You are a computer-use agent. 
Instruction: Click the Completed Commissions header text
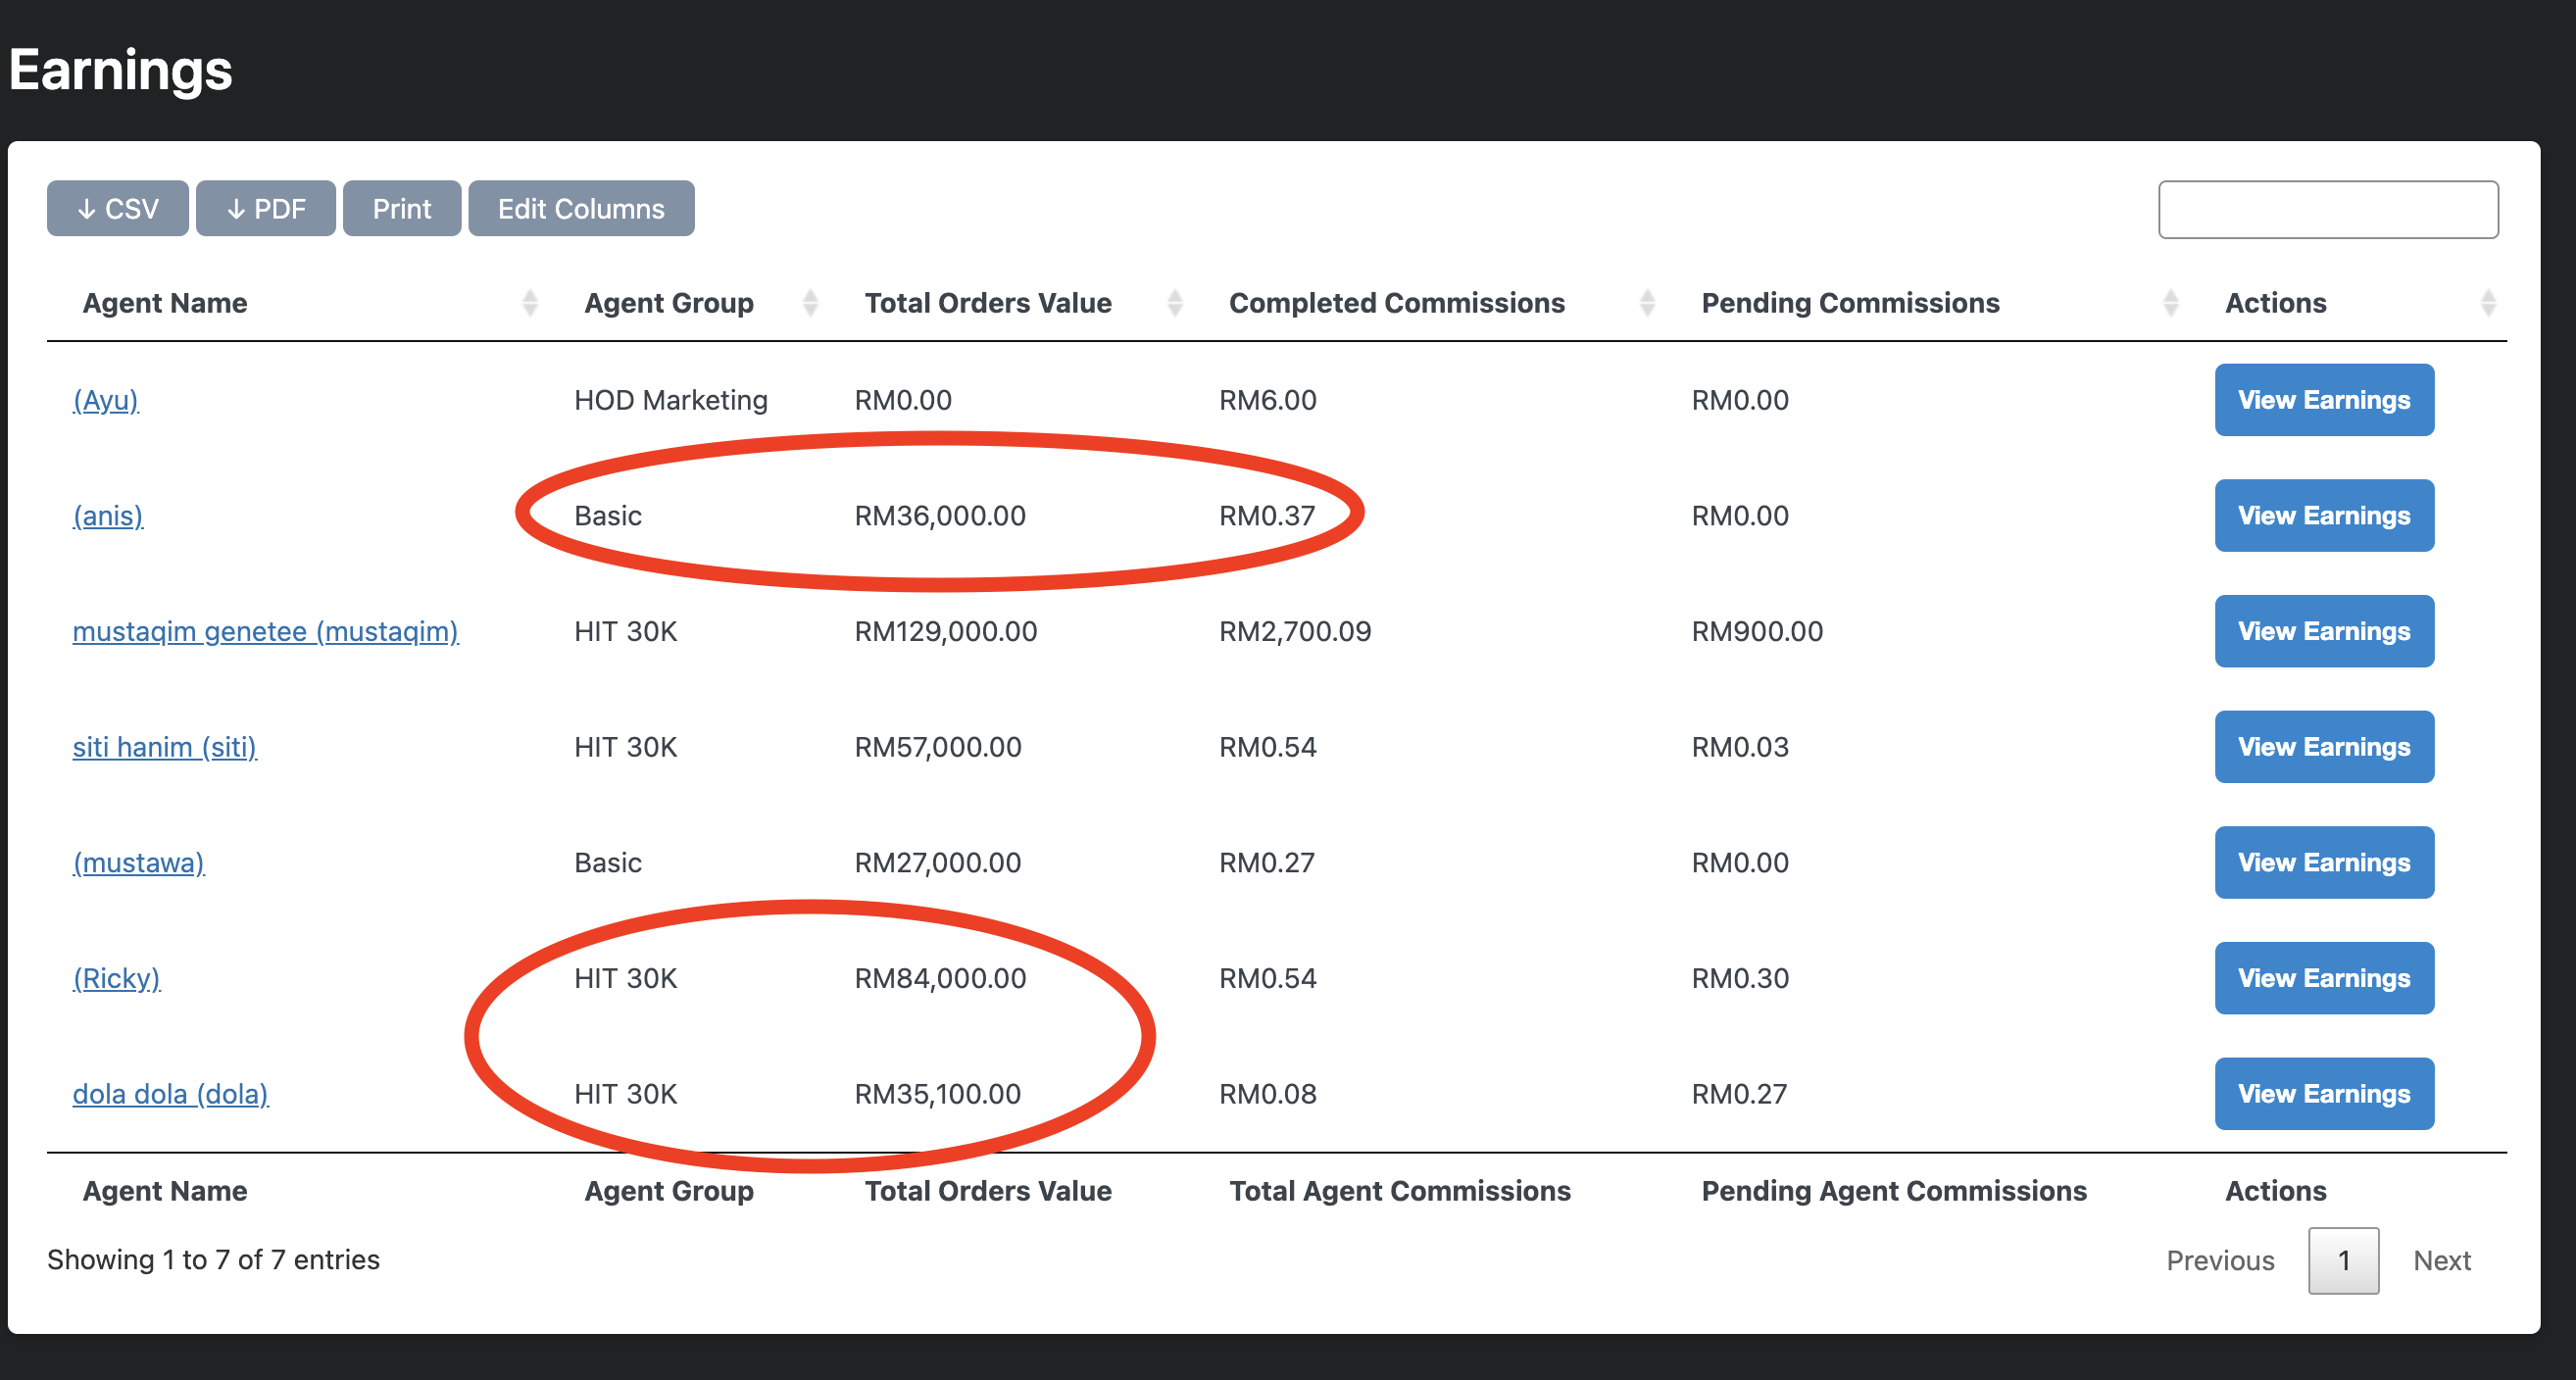click(1396, 303)
